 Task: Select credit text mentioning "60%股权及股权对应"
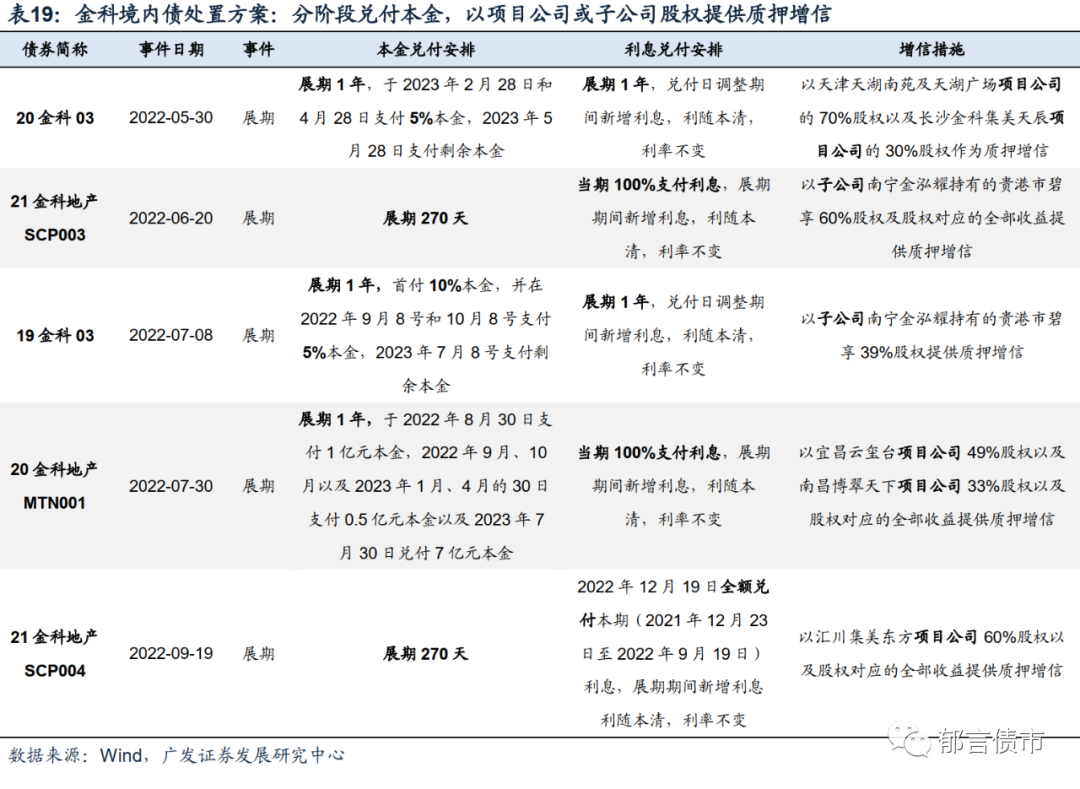[931, 218]
